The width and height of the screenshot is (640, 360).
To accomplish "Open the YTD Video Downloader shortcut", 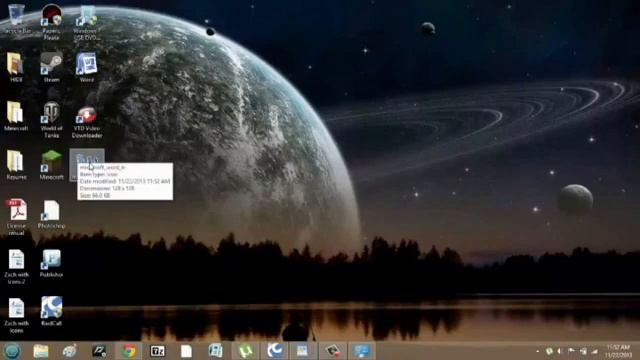I will [x=87, y=122].
